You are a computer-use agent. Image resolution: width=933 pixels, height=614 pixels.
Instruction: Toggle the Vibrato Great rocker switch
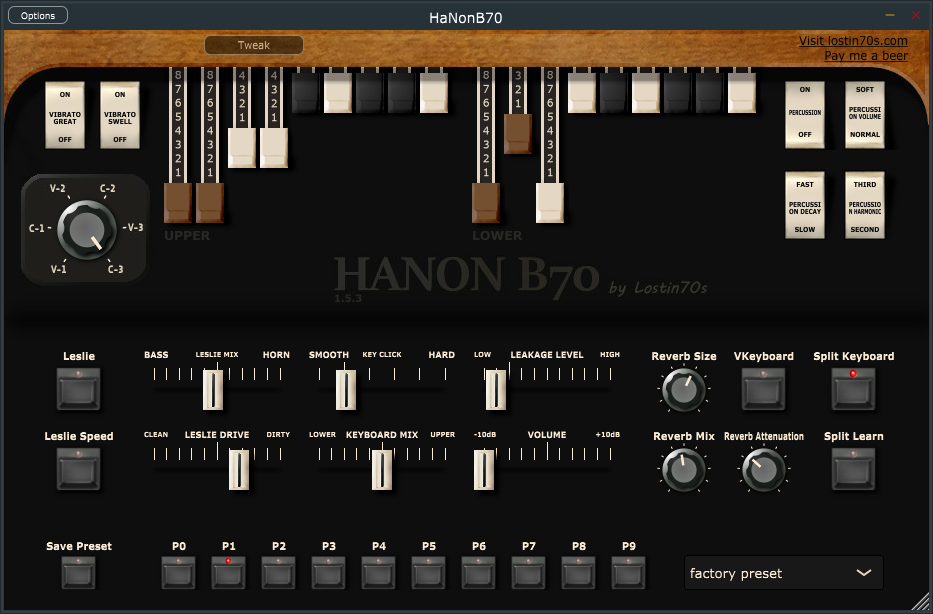tap(65, 115)
